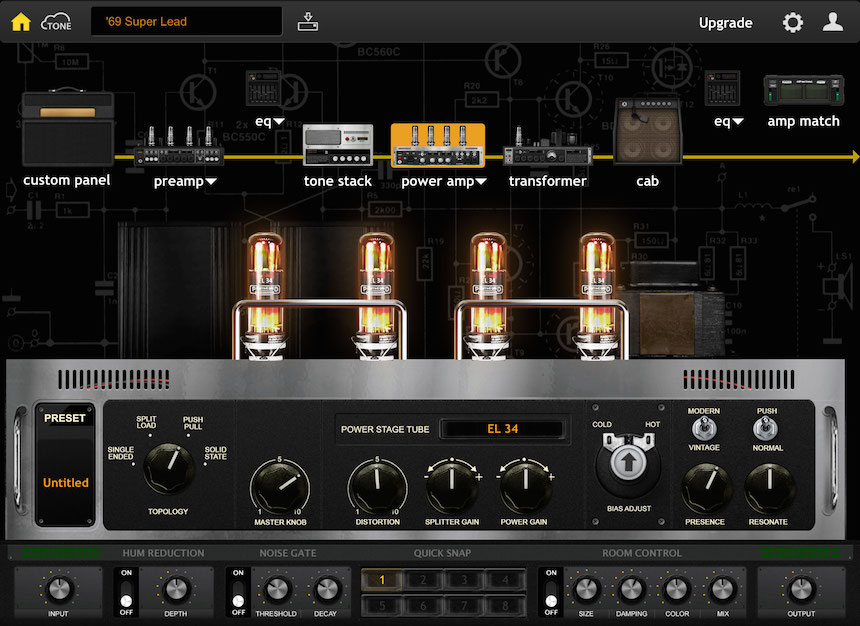Click the first eq module icon near preamp
This screenshot has height=626, width=860.
coord(264,88)
